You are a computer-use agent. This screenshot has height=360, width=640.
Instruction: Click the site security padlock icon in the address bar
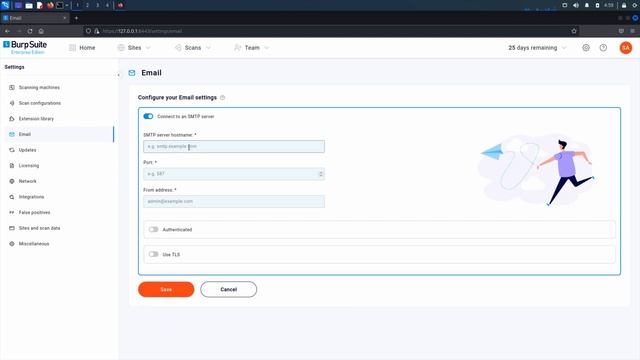tap(97, 31)
